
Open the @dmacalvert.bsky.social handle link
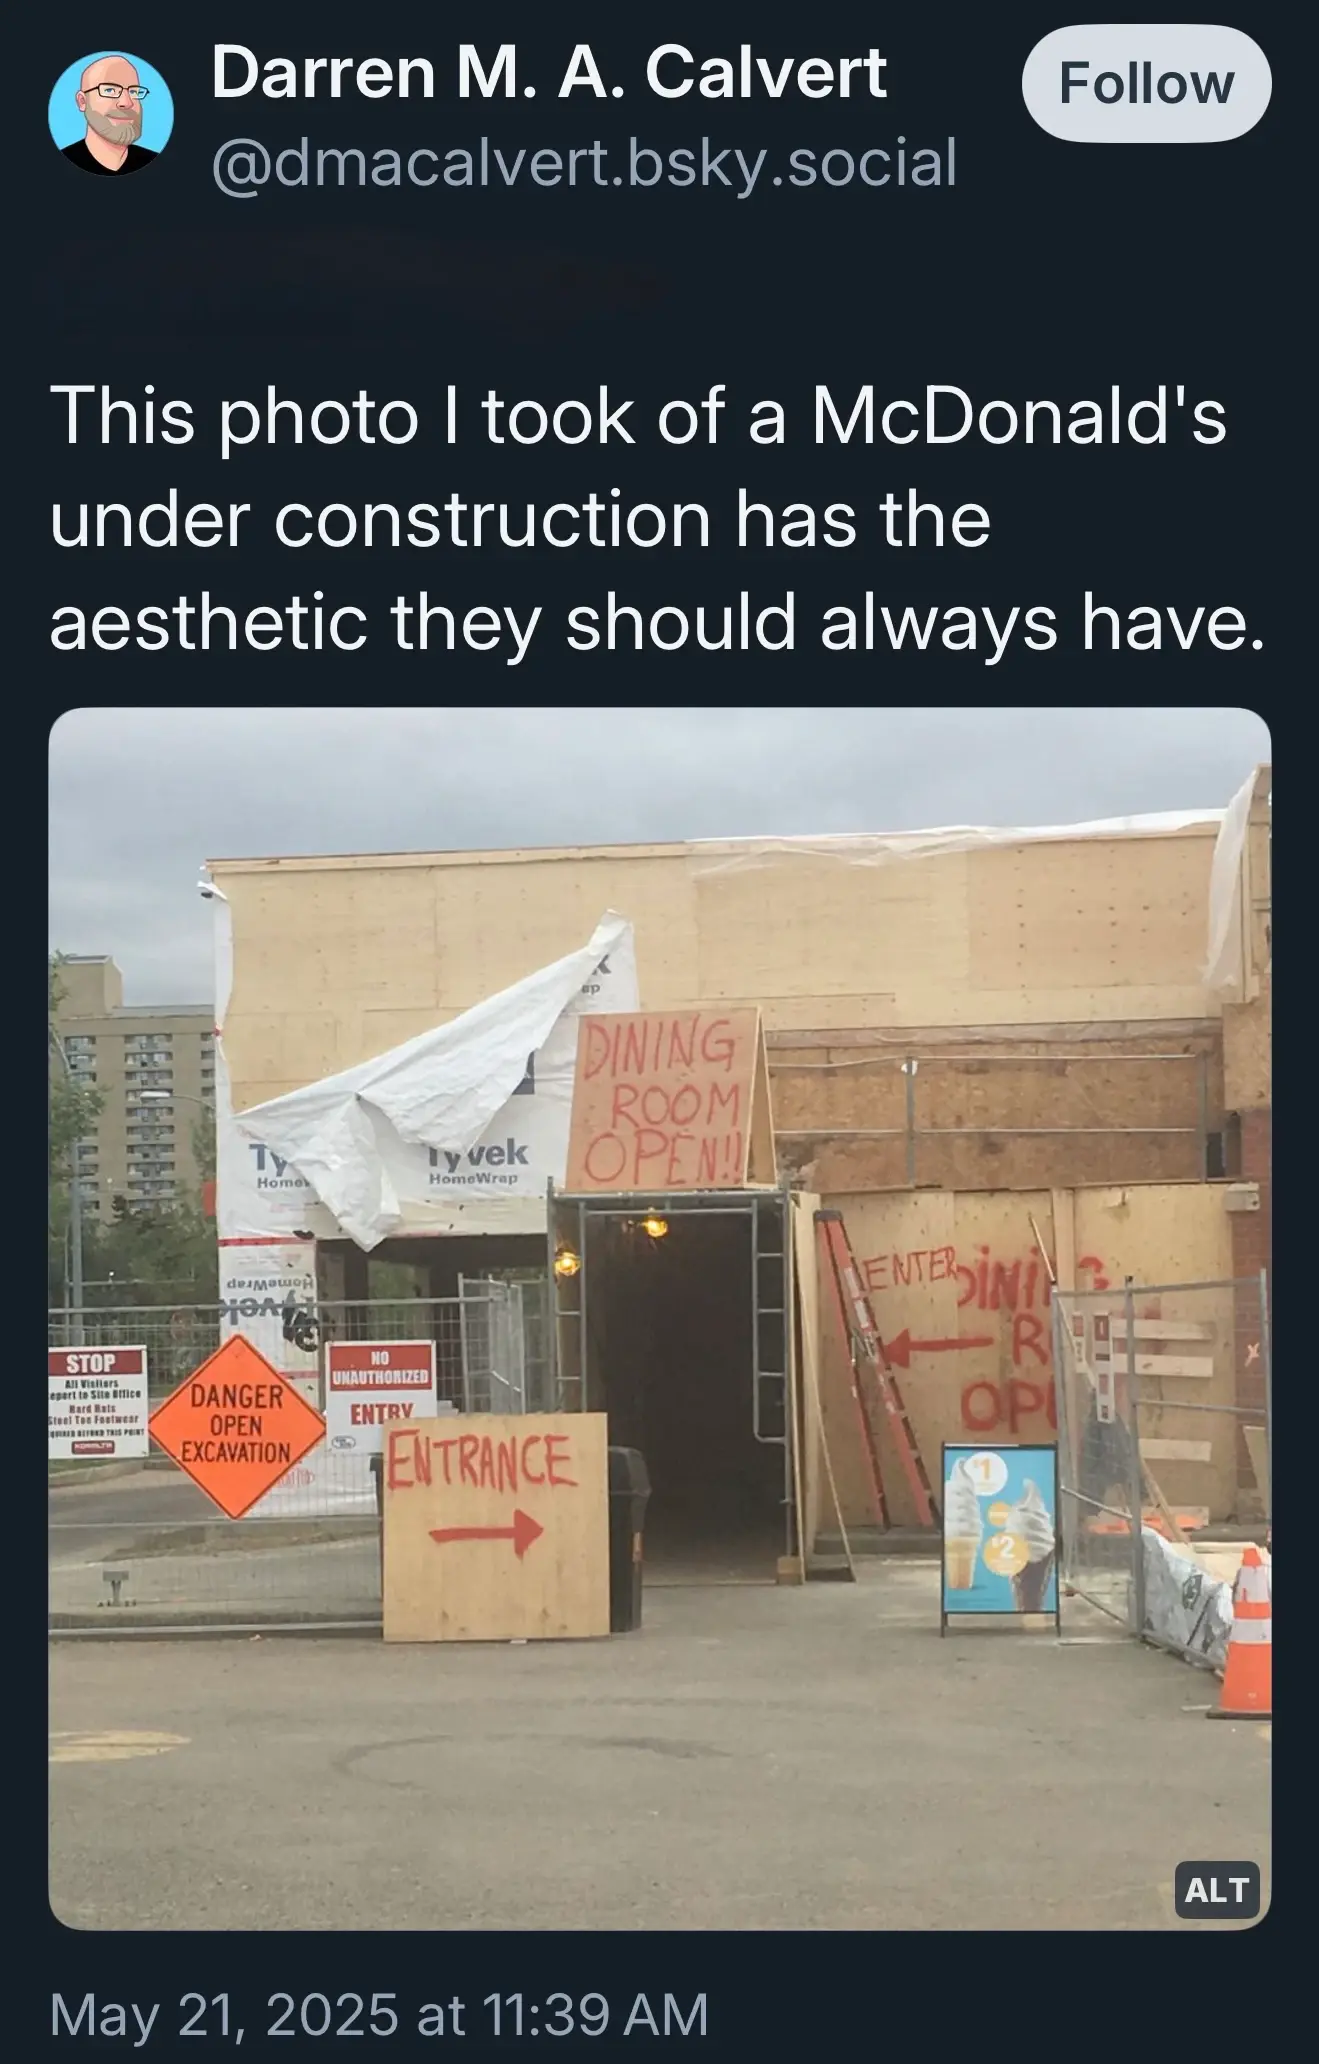pyautogui.click(x=584, y=163)
